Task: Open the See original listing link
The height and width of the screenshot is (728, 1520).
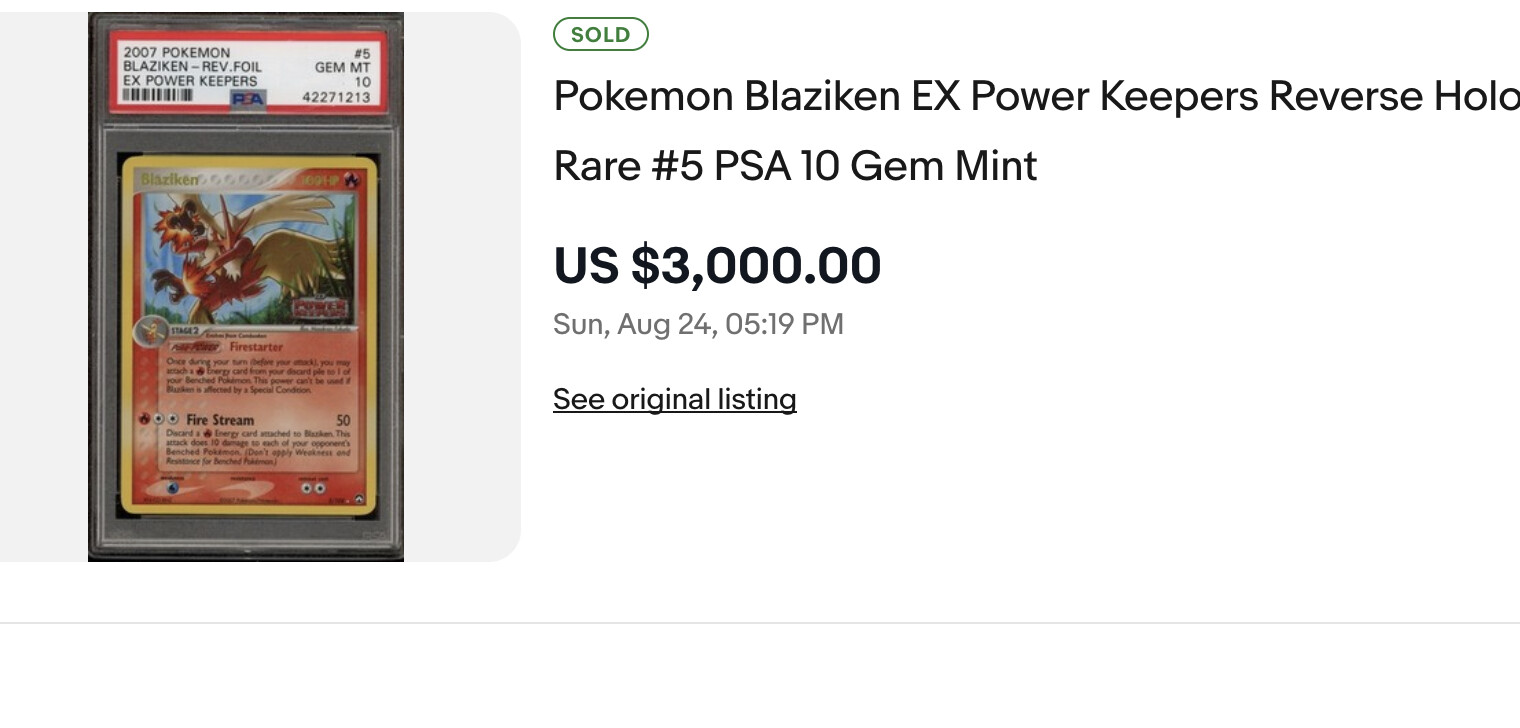Action: (x=674, y=399)
